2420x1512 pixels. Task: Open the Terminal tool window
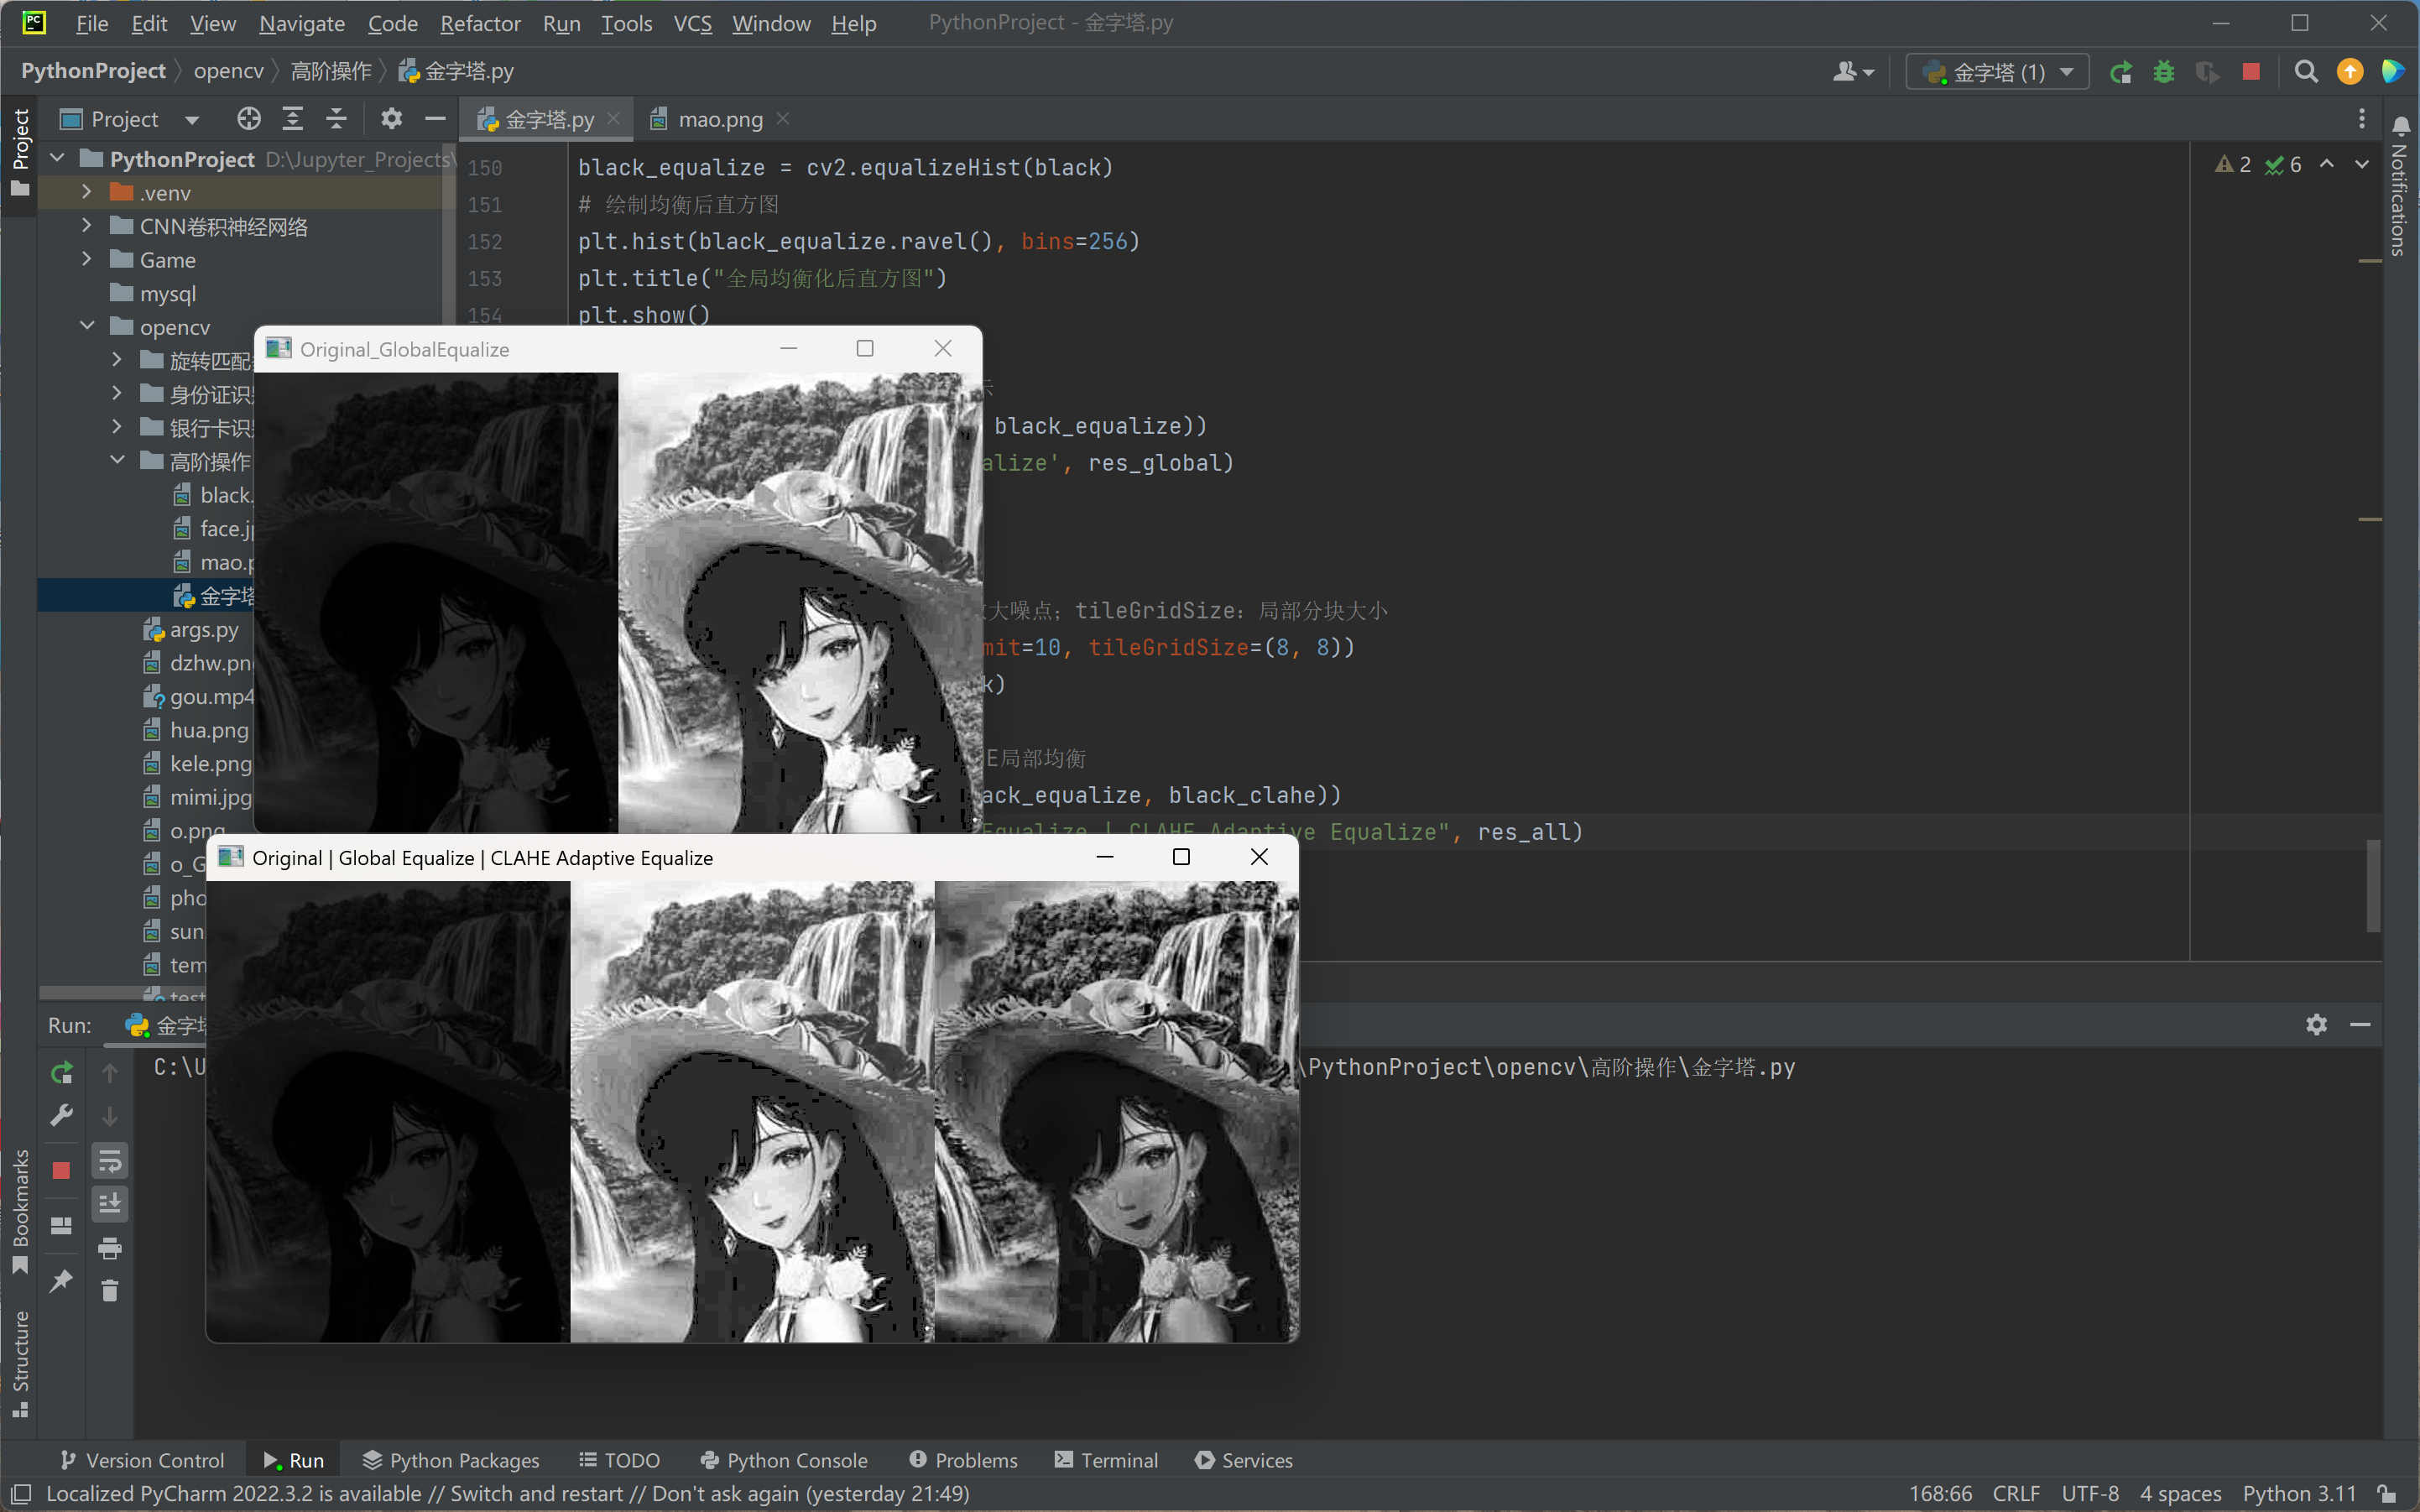[1107, 1460]
